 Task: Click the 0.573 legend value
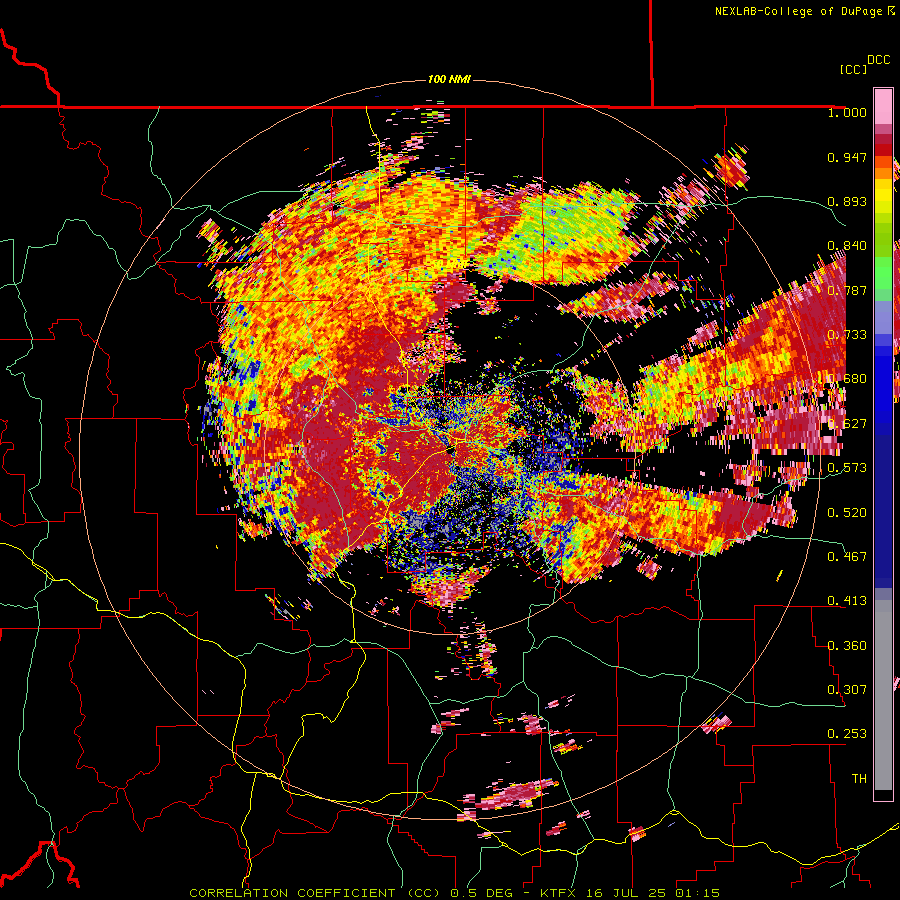pos(847,468)
